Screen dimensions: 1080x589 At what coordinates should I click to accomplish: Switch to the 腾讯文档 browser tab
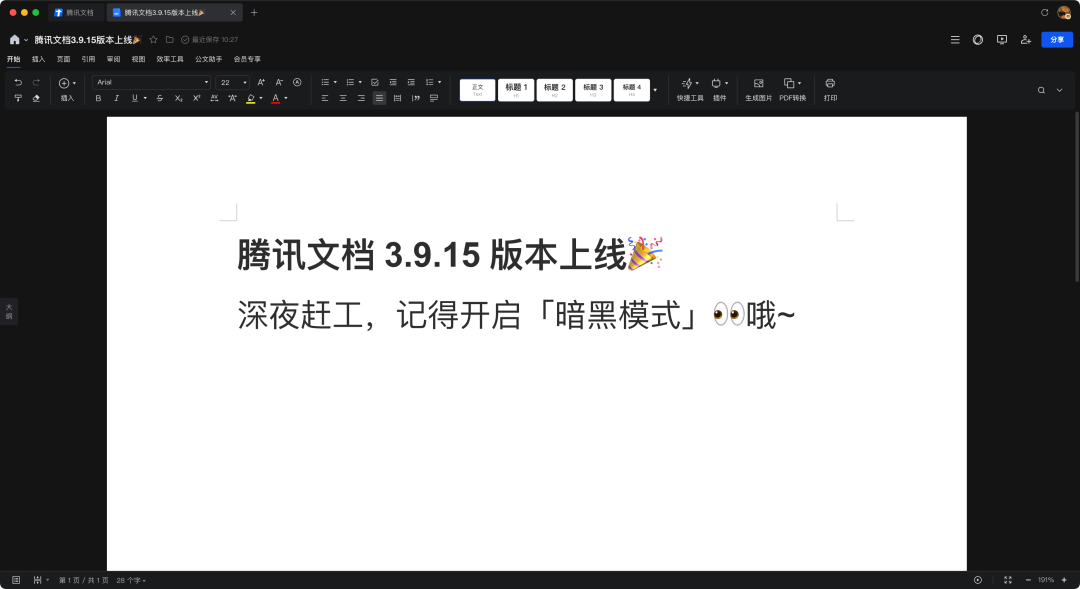76,12
